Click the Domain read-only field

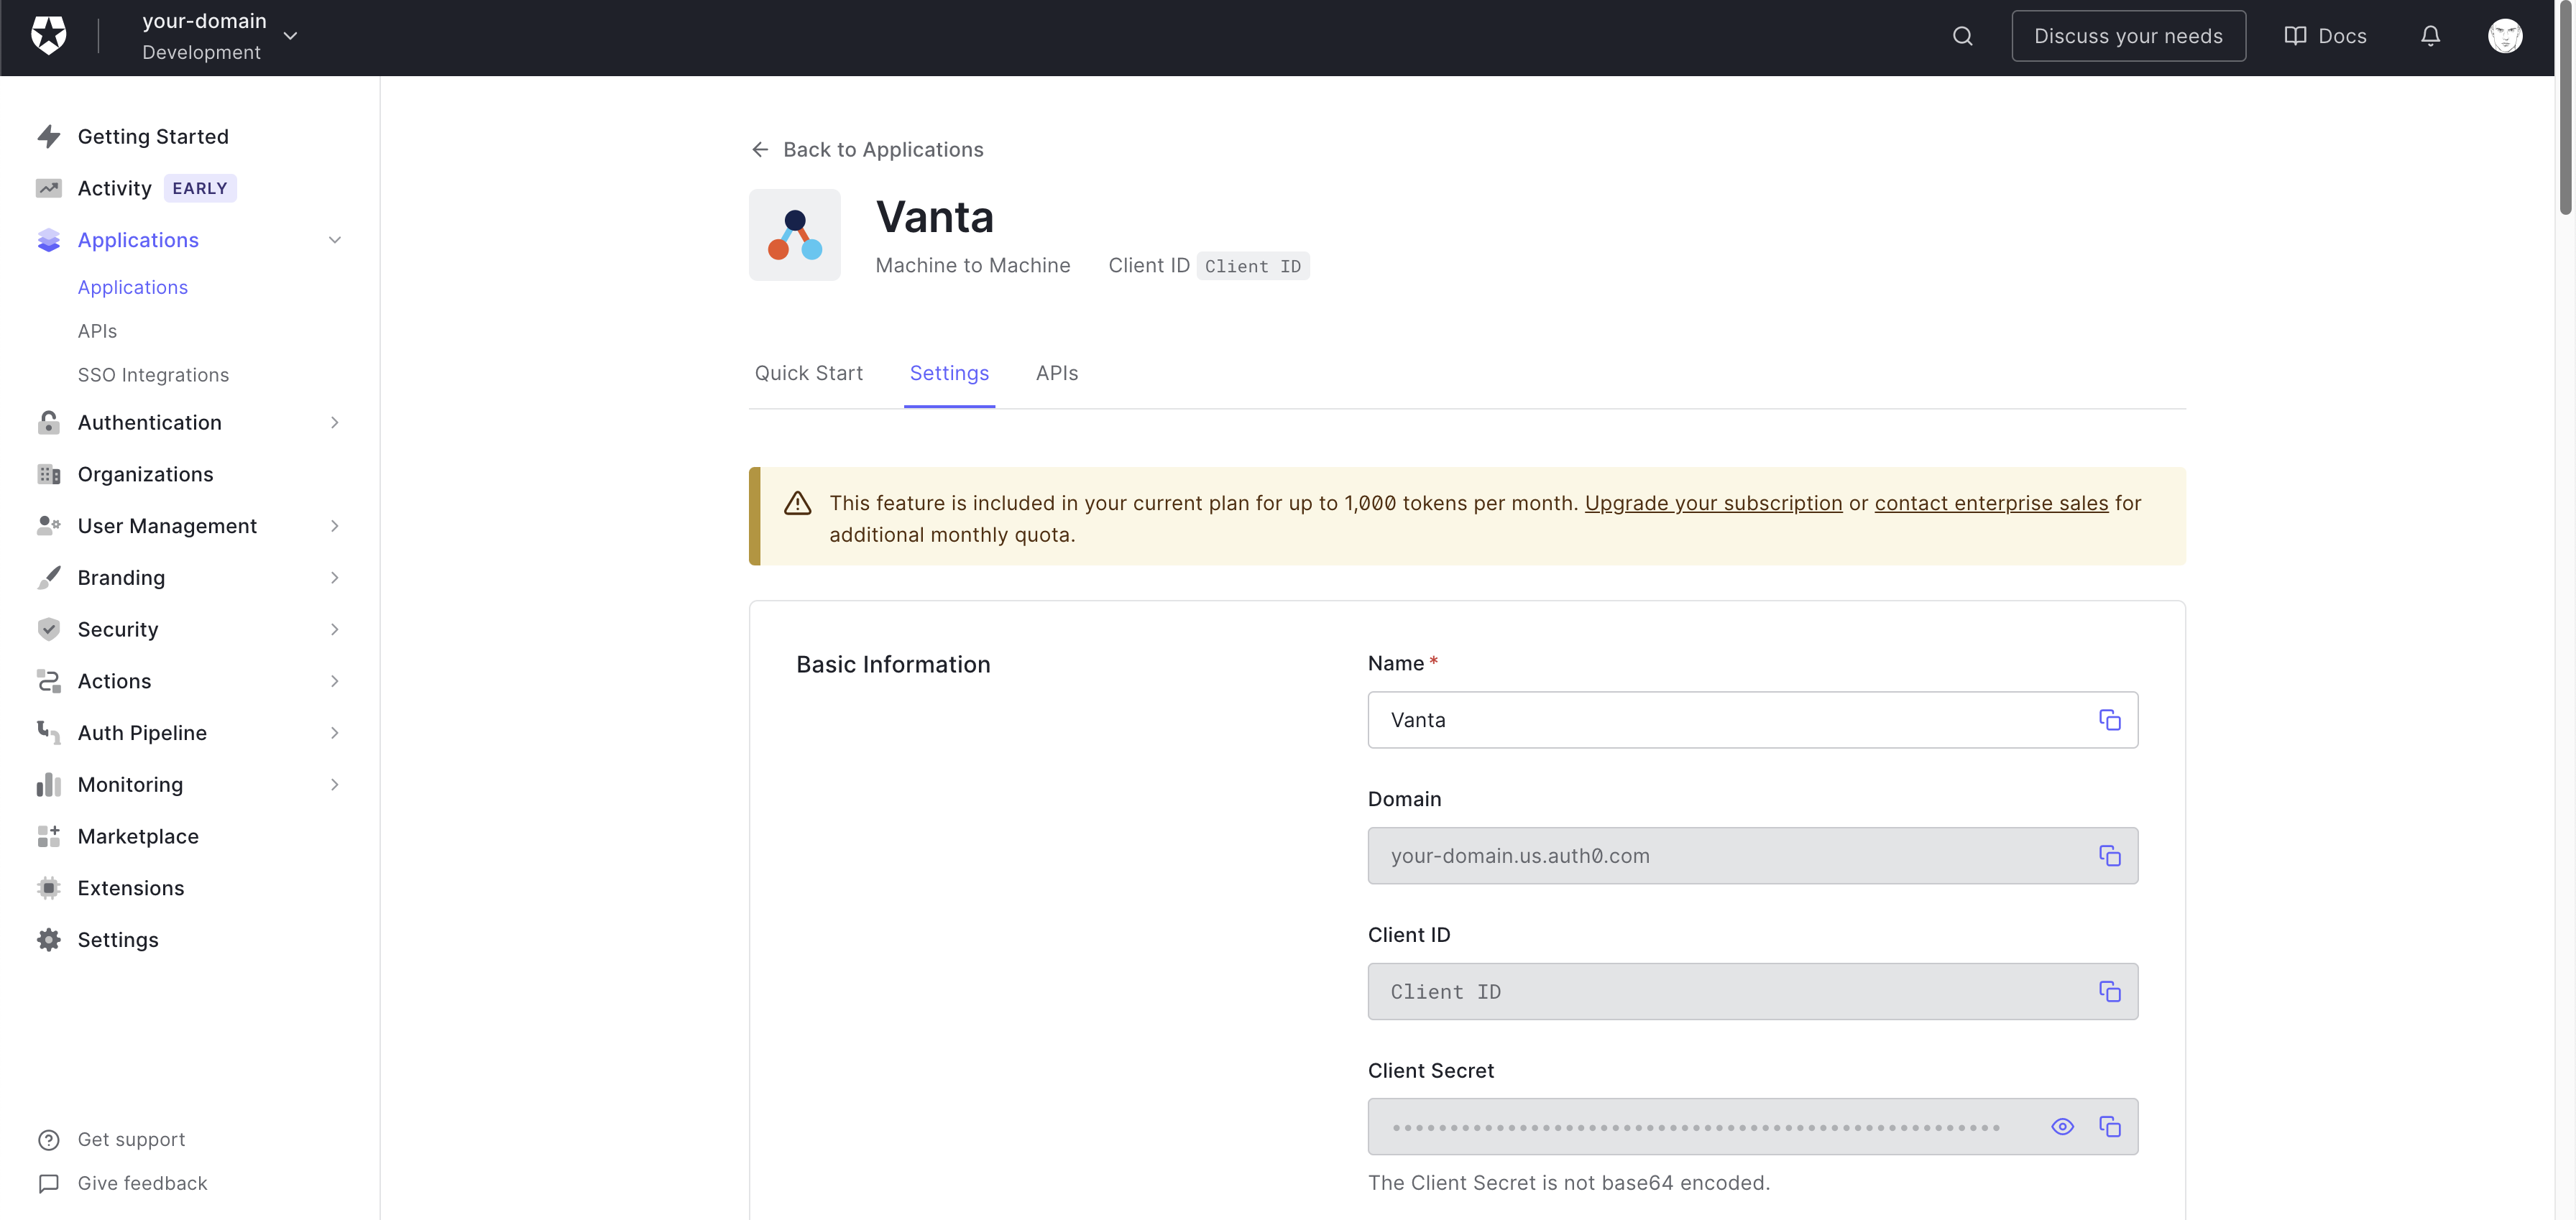[x=1752, y=856]
